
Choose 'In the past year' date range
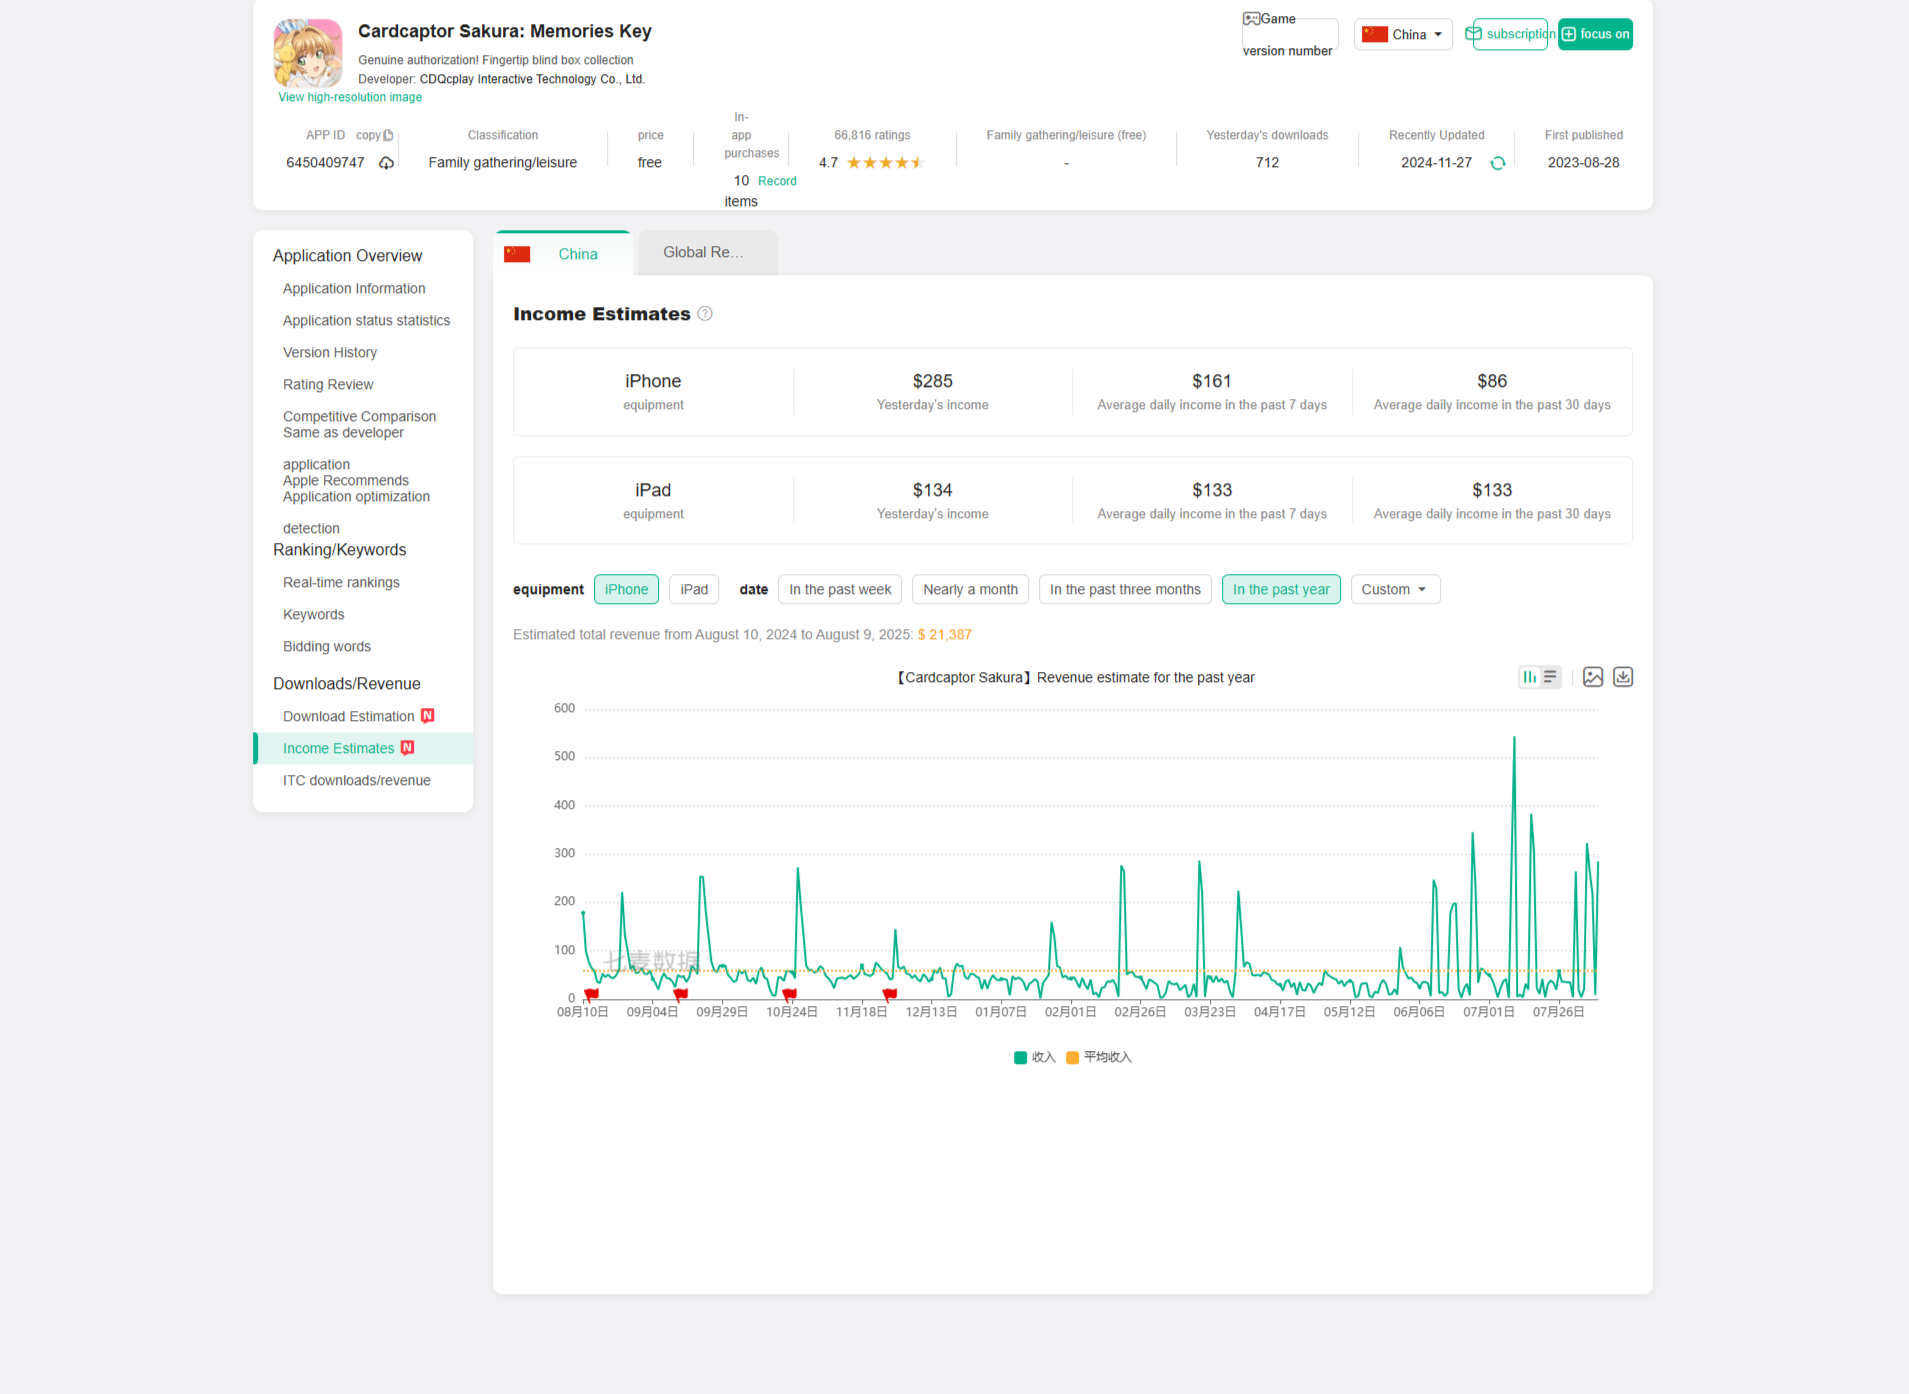[x=1281, y=590]
